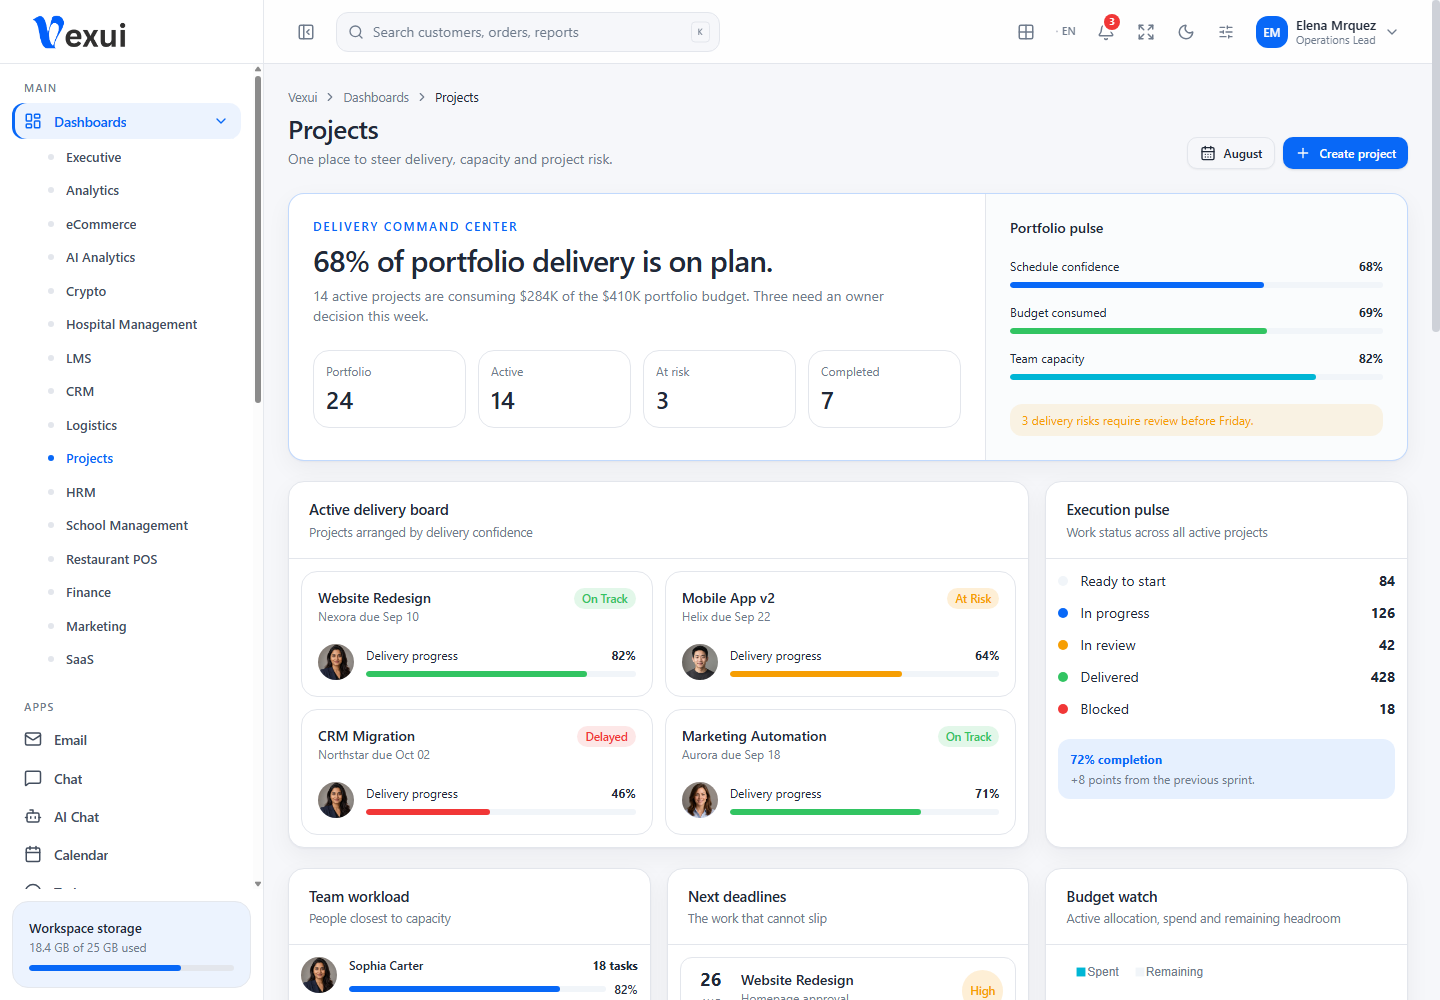Open the apps grid icon in header
The image size is (1440, 1000).
[1026, 32]
